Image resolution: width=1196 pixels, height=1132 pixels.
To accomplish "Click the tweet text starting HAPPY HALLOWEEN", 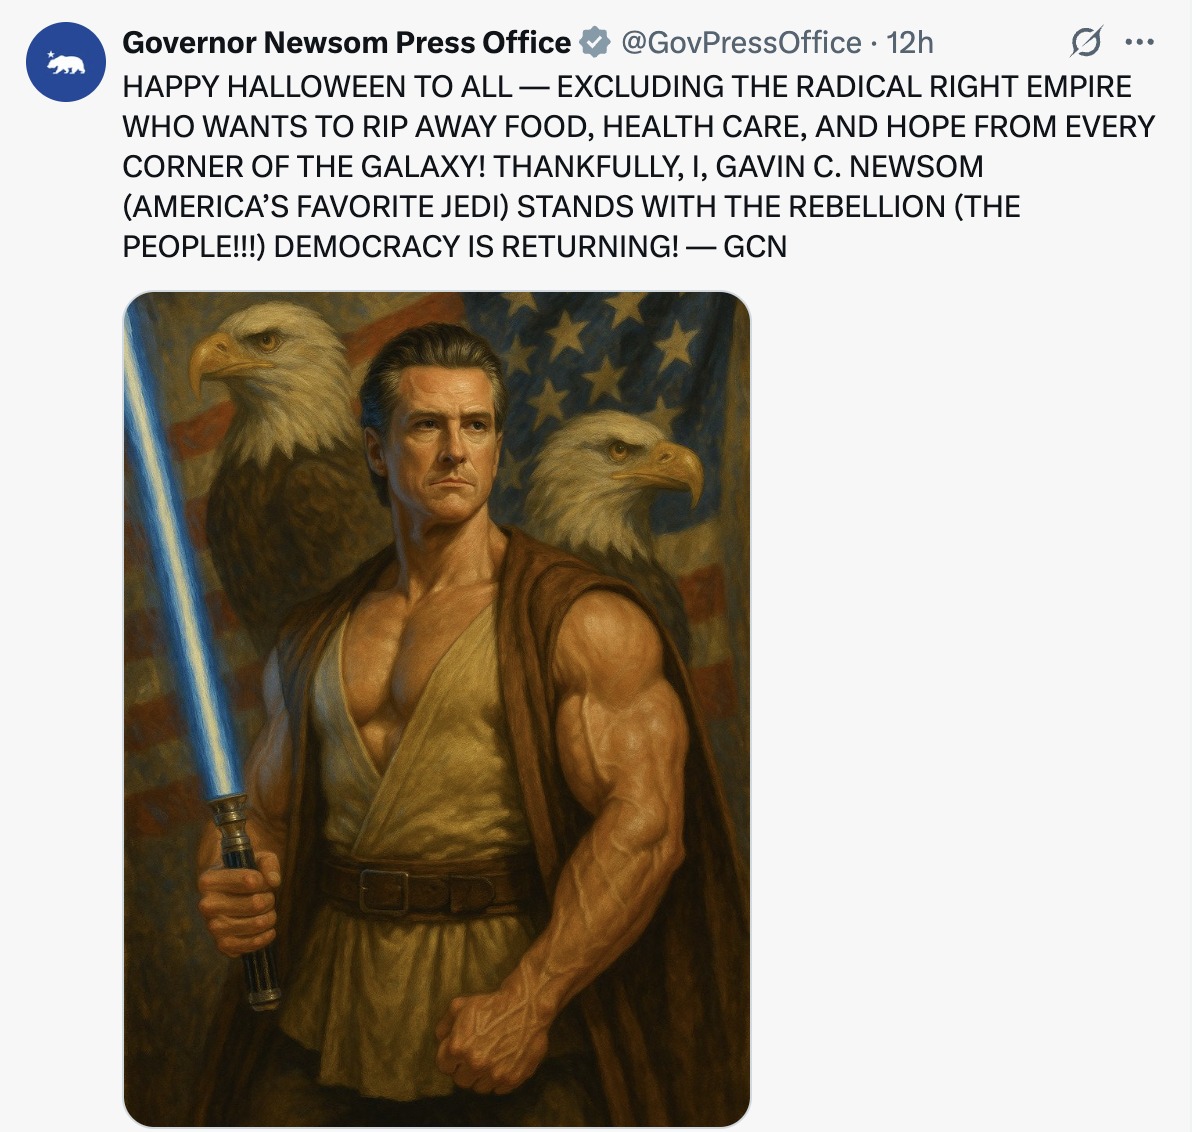I will [x=639, y=166].
